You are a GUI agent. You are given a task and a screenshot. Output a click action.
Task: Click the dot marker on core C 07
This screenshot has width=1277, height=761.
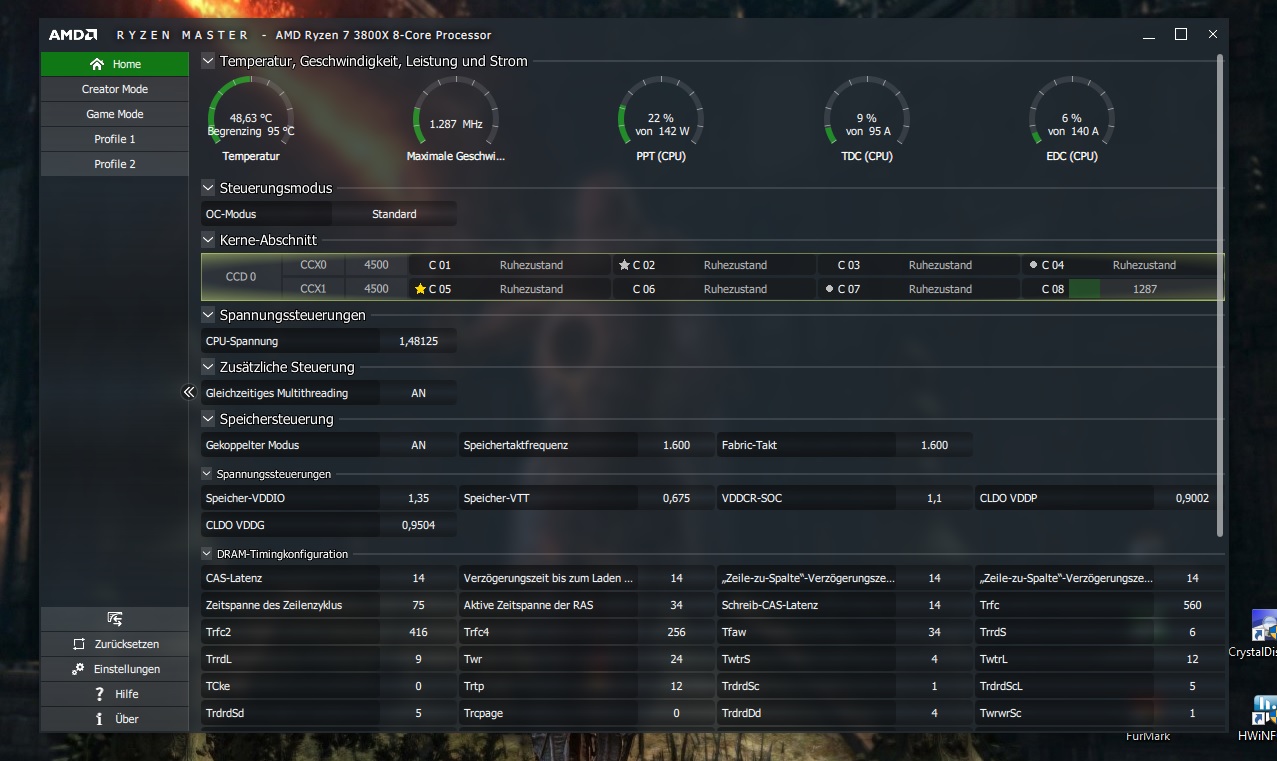[x=829, y=289]
